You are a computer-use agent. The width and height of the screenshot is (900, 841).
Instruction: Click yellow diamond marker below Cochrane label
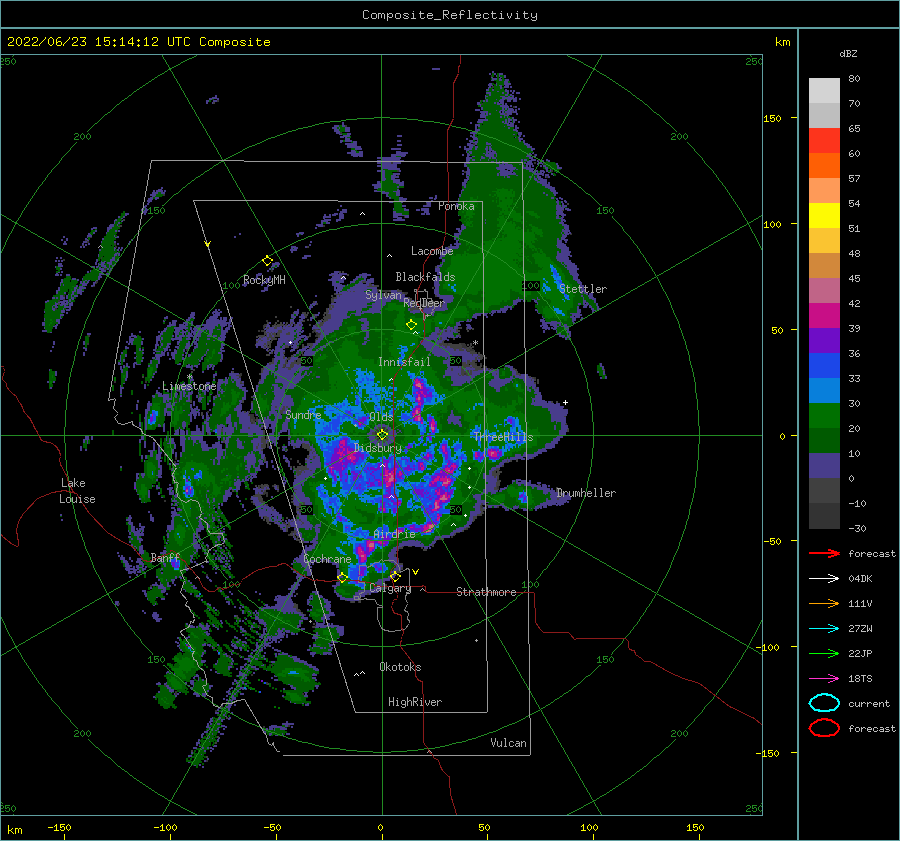342,578
